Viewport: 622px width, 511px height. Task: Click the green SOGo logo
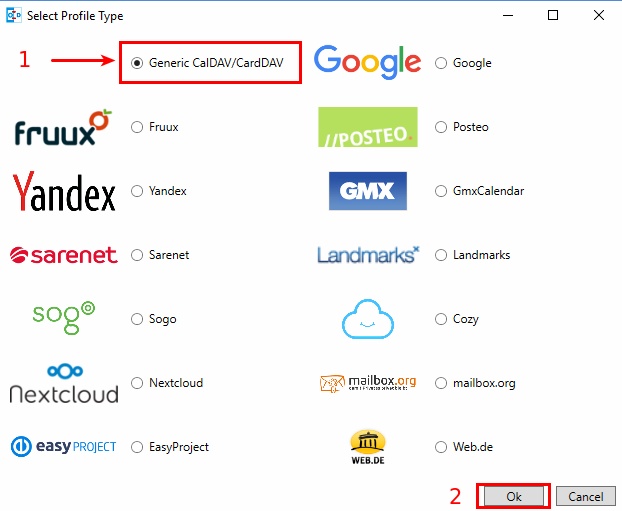point(63,318)
